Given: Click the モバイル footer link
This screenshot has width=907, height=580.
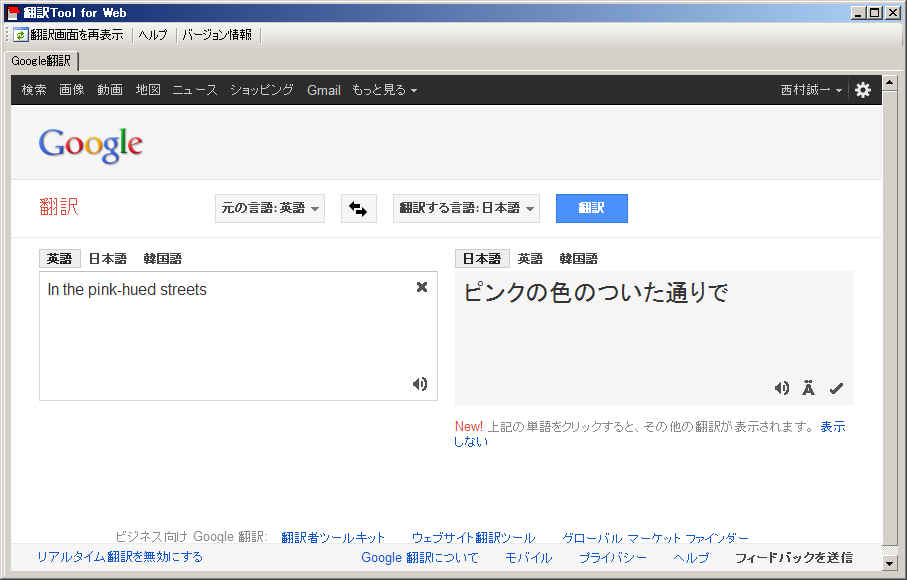Looking at the screenshot, I should click(528, 557).
